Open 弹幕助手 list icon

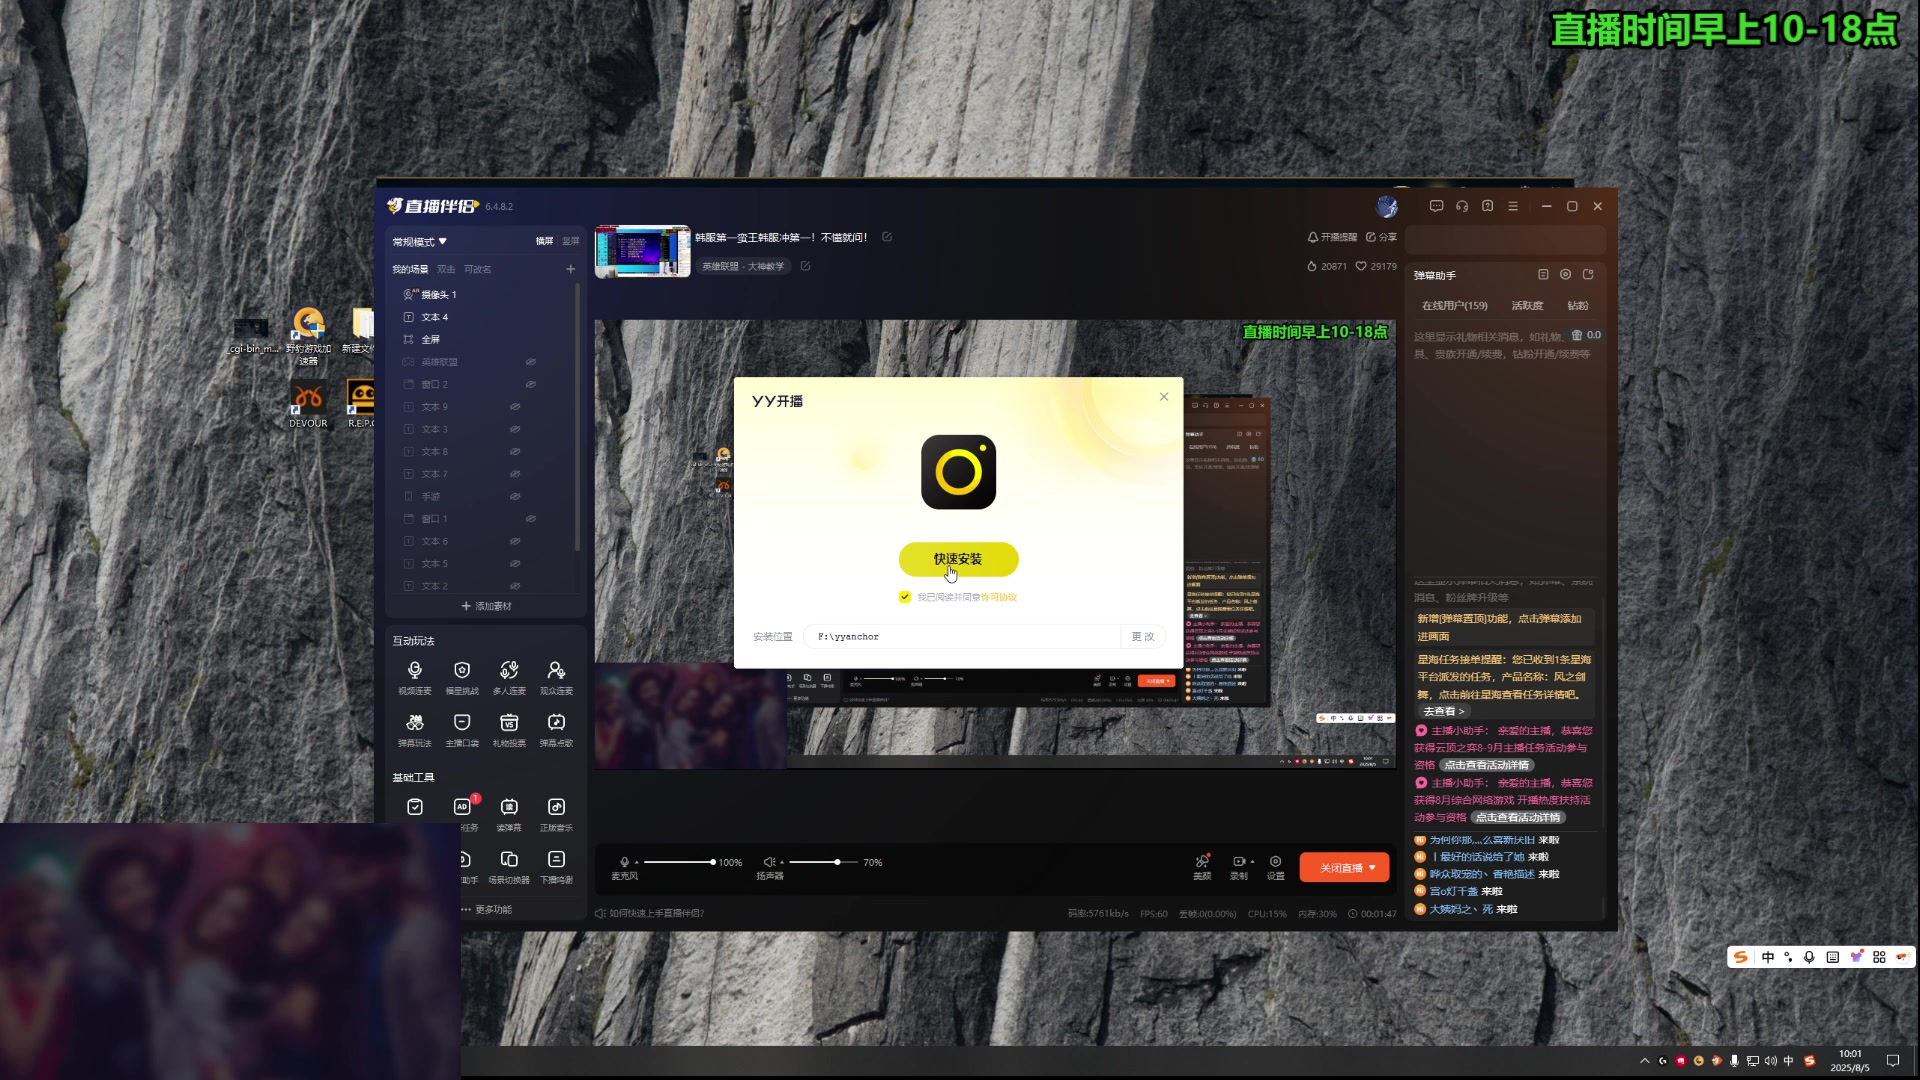click(1543, 275)
